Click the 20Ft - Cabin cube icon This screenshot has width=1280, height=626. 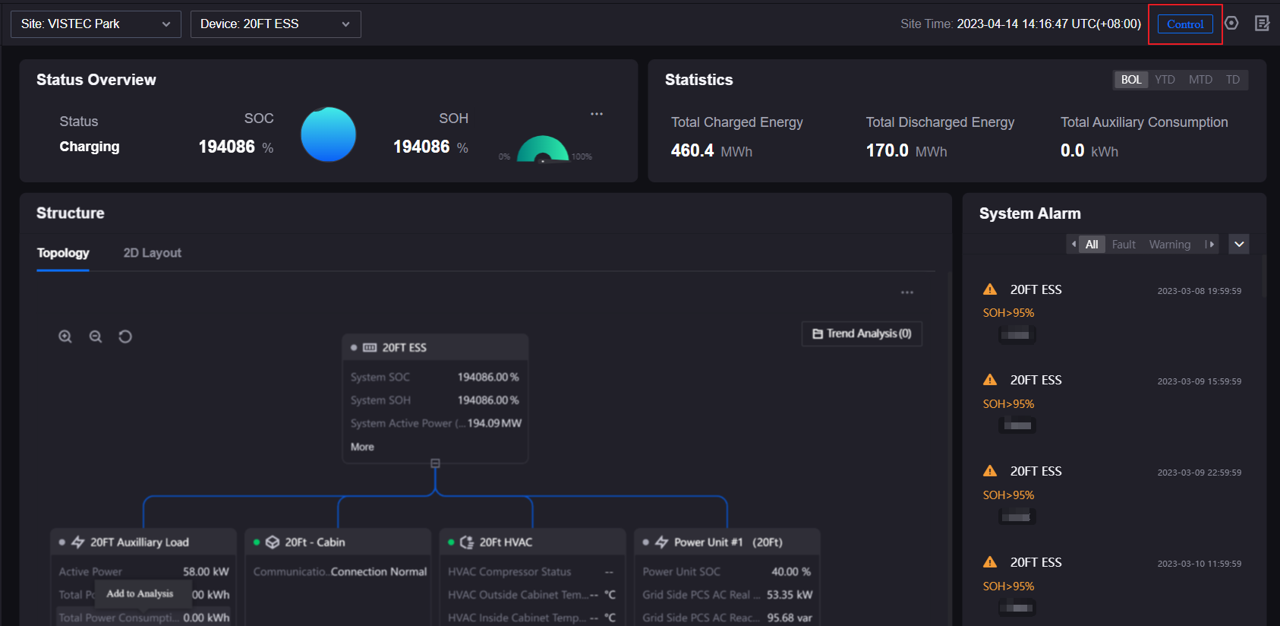(x=272, y=542)
